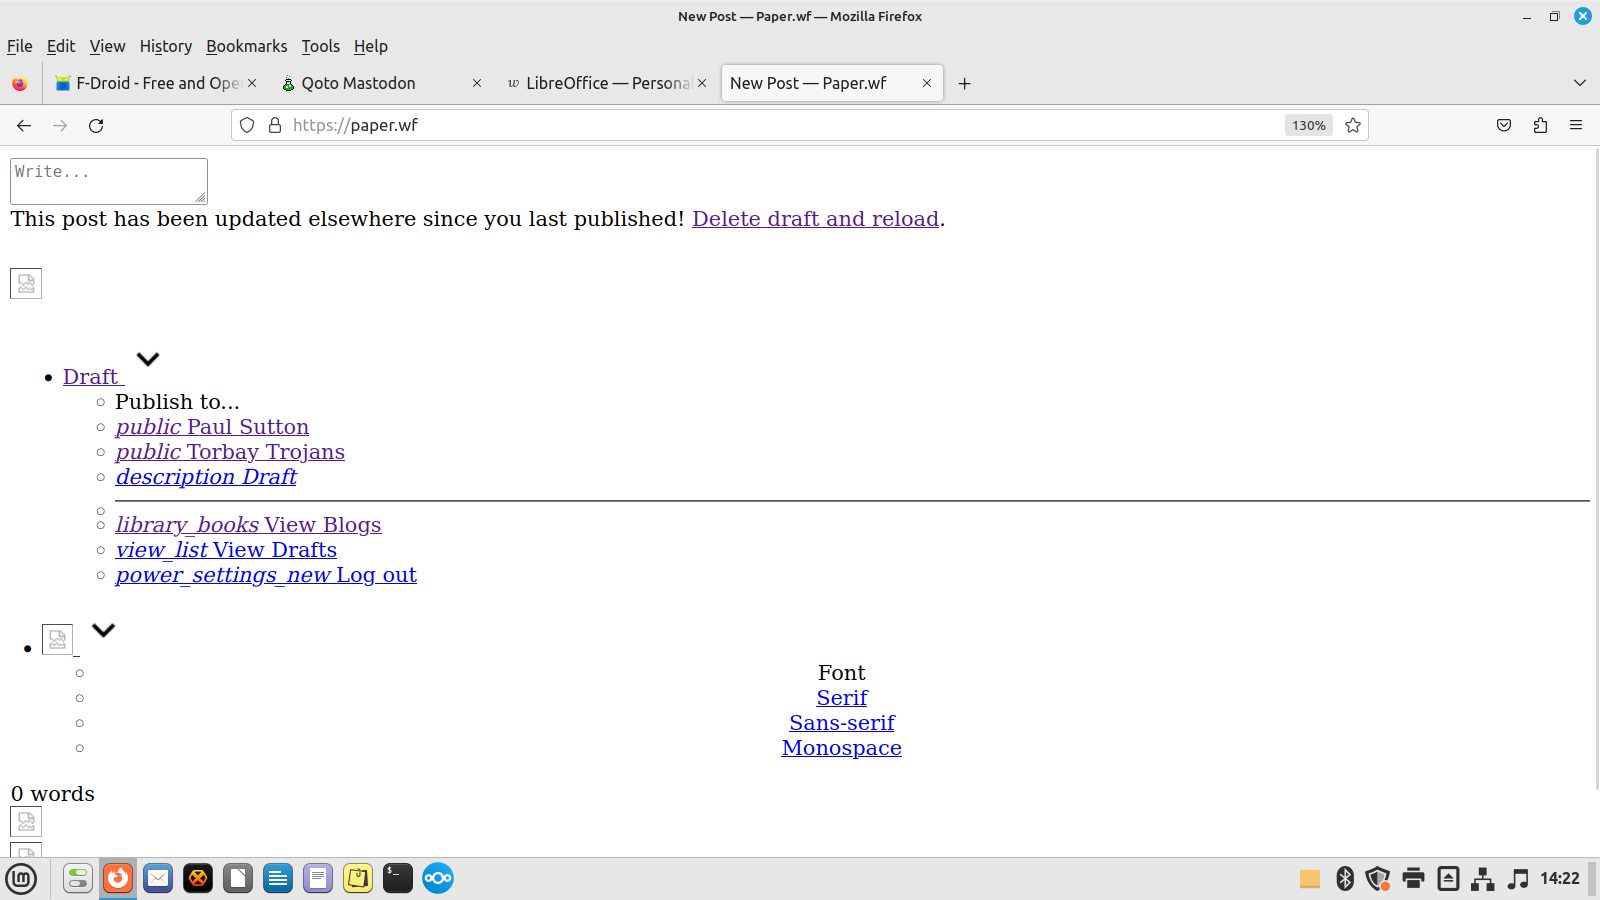Reset the 130% zoom level indicator

click(1308, 125)
